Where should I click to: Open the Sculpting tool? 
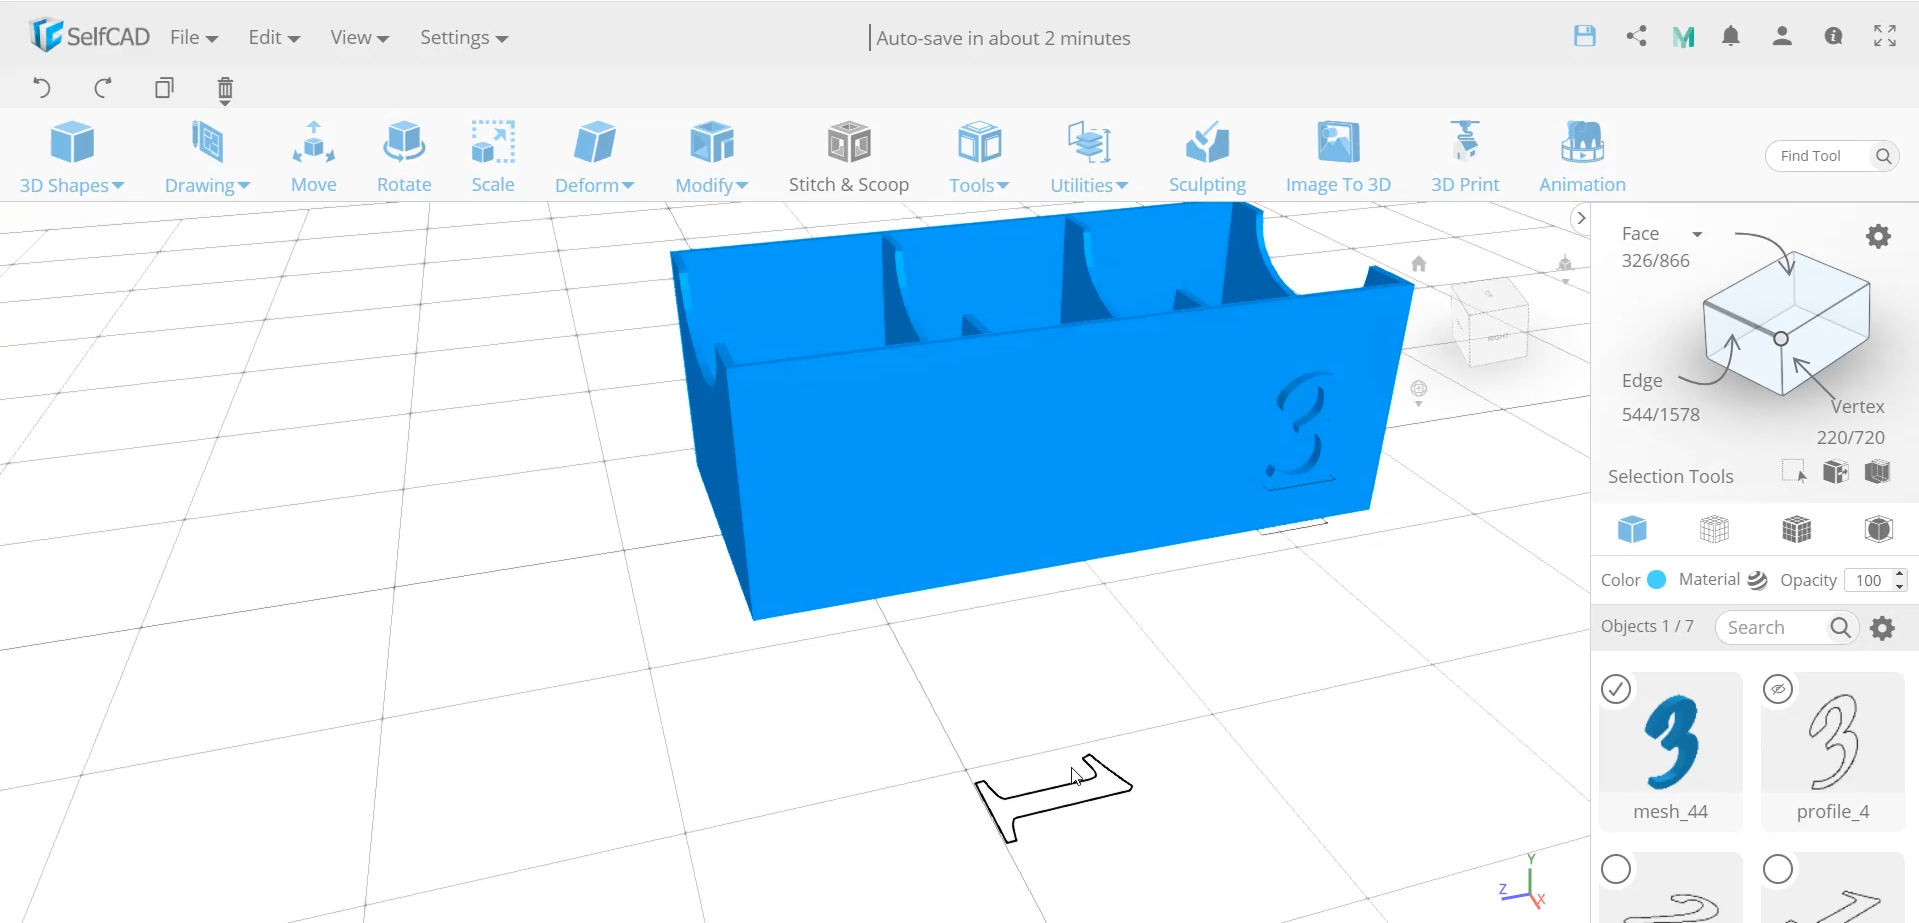1207,156
